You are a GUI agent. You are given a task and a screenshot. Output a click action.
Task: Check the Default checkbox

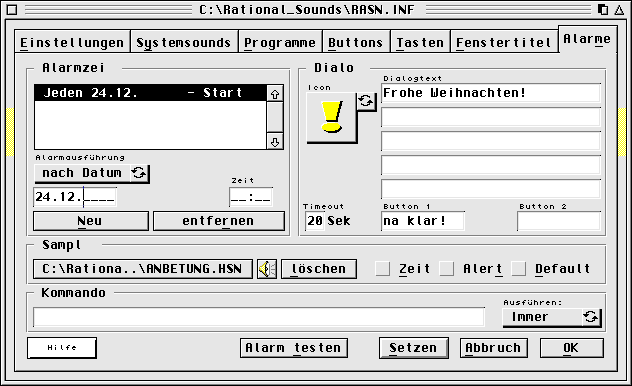519,269
